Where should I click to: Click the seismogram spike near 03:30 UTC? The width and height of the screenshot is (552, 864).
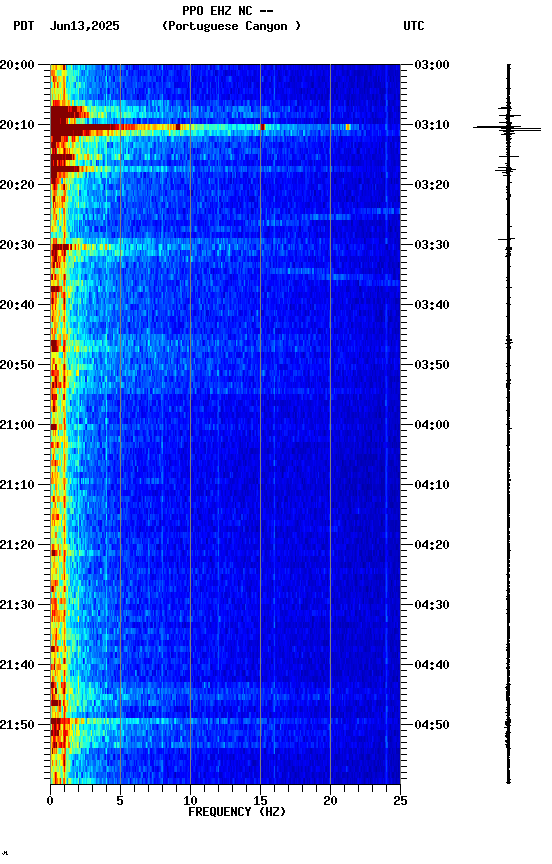[x=506, y=239]
